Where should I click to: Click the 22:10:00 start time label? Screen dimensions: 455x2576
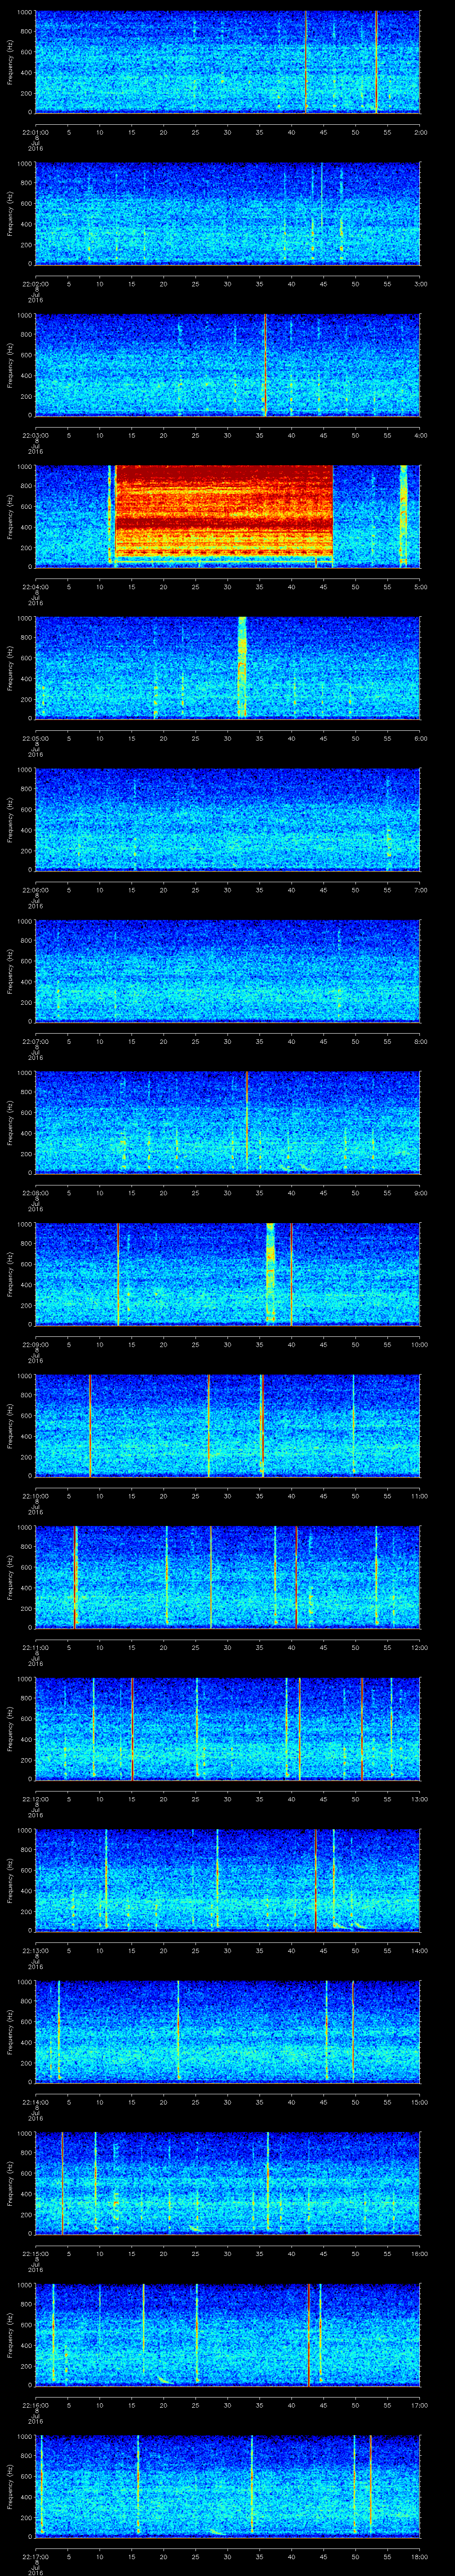[x=35, y=1496]
